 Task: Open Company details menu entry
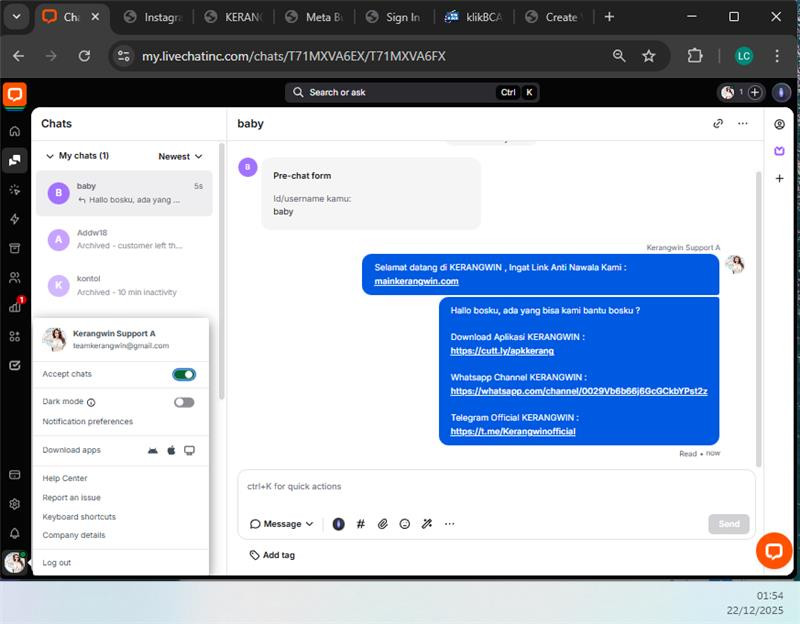[74, 535]
